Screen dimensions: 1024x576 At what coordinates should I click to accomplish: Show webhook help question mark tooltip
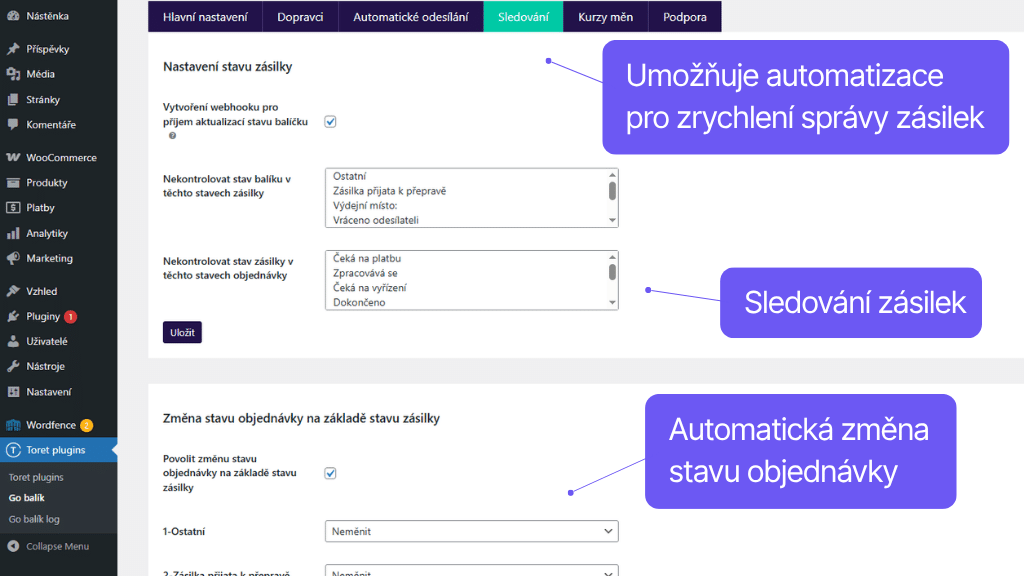click(172, 136)
